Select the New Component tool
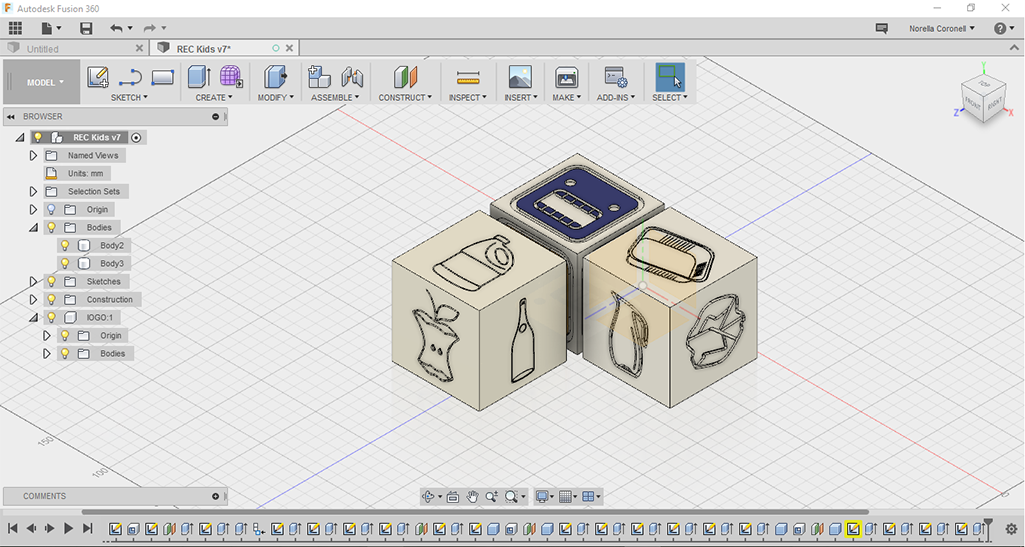Image resolution: width=1025 pixels, height=547 pixels. 319,76
